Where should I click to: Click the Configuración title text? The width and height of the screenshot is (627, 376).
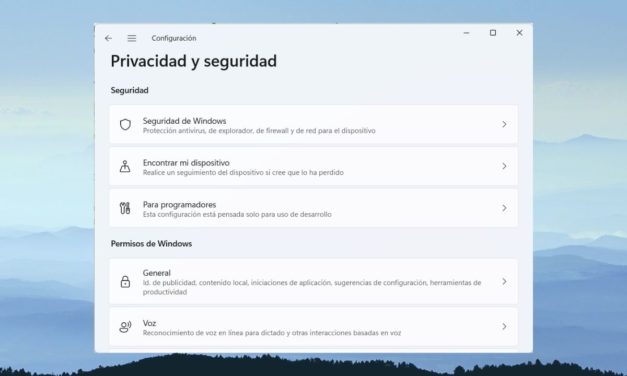tap(174, 38)
